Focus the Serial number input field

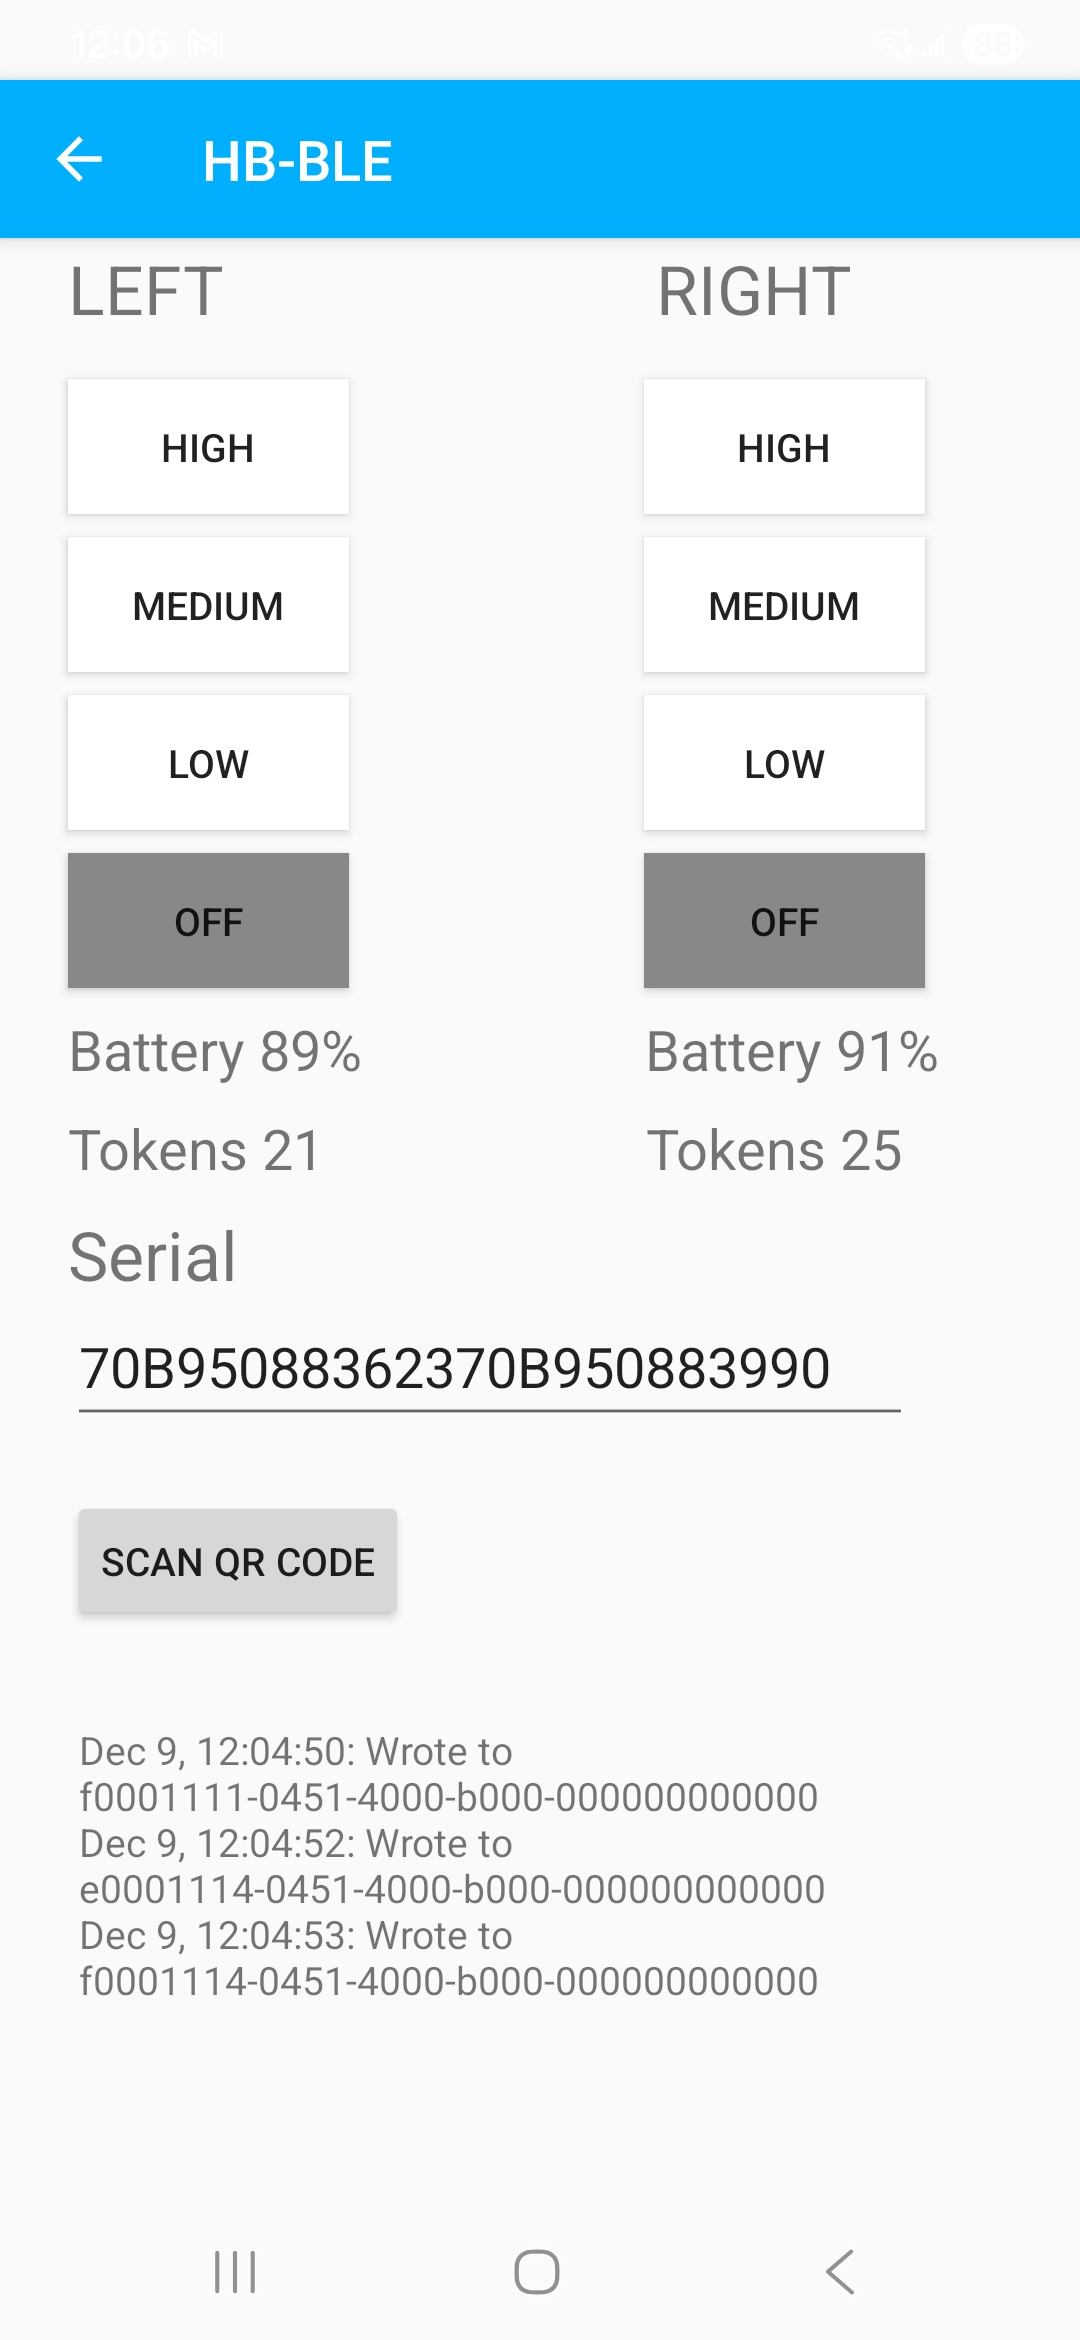click(x=489, y=1369)
